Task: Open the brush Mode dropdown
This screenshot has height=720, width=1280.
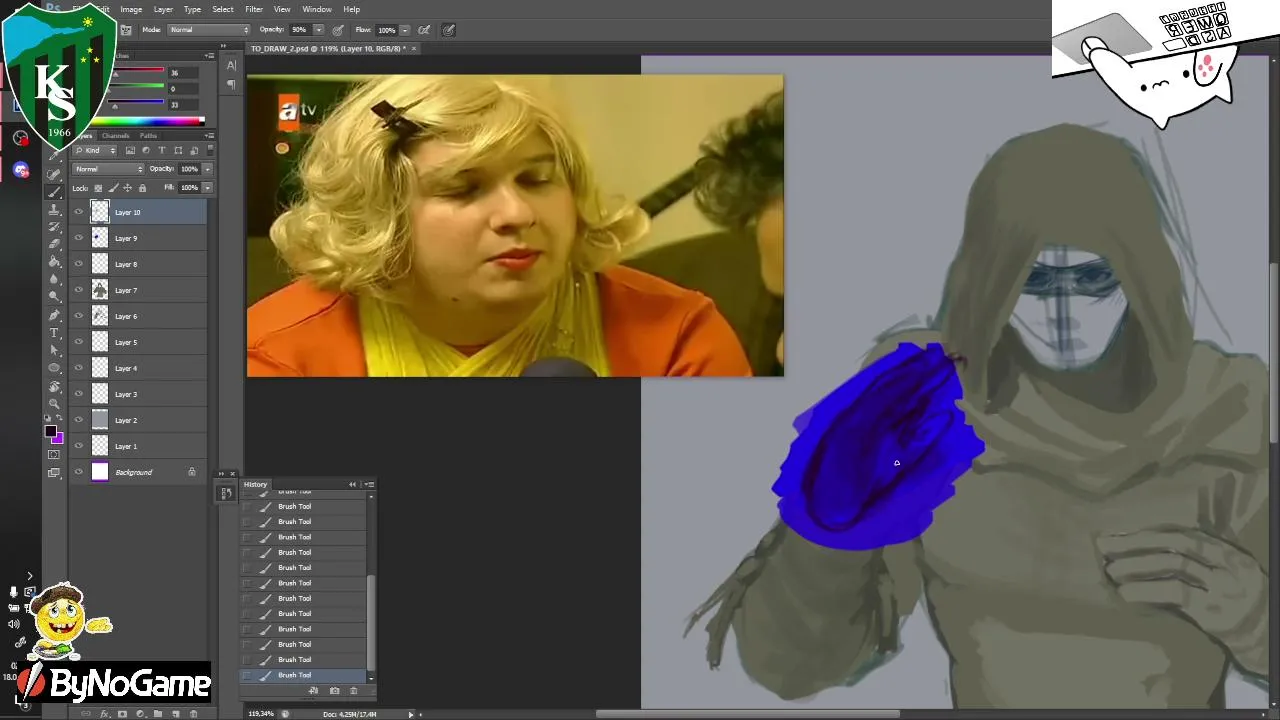Action: click(209, 30)
